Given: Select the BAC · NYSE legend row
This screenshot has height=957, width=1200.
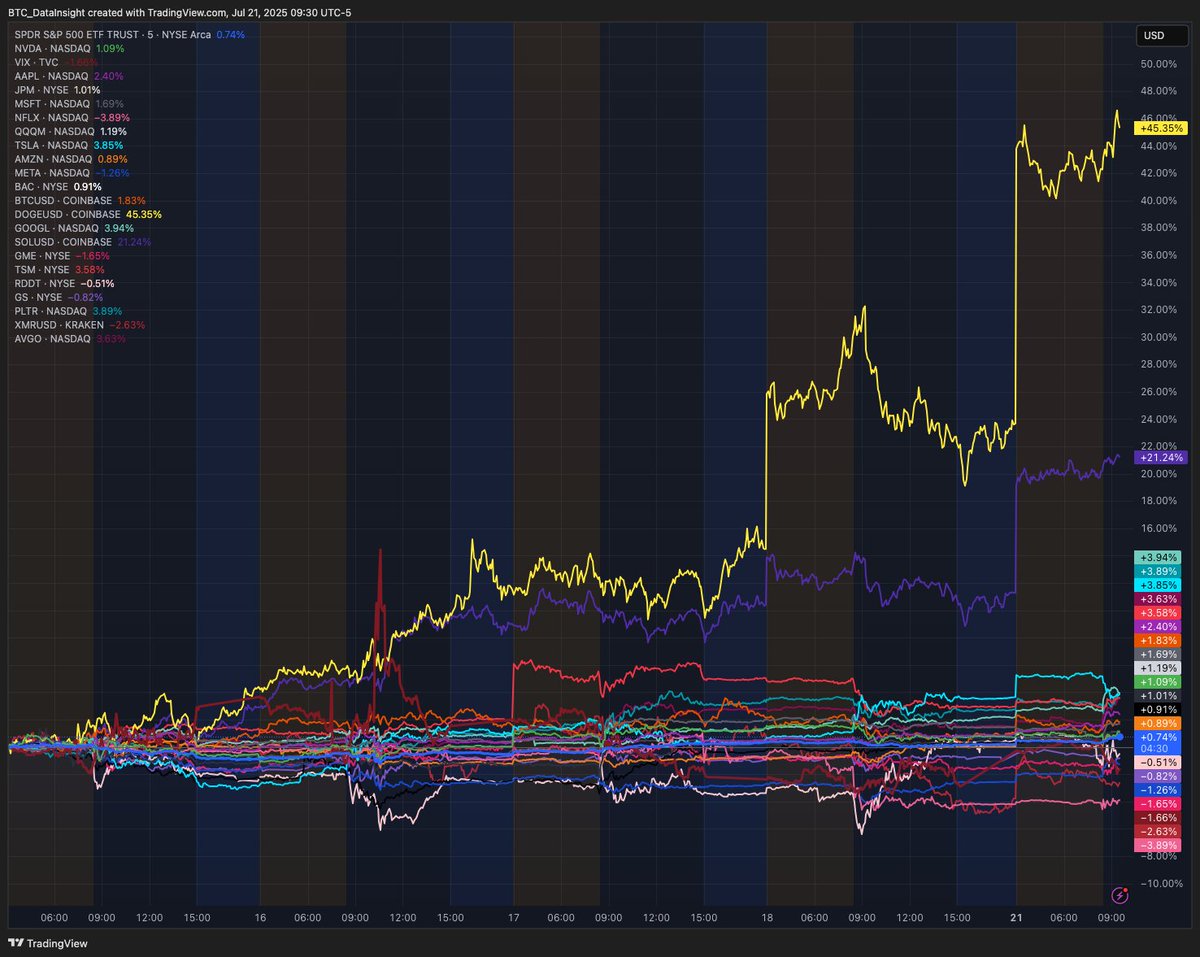Looking at the screenshot, I should pyautogui.click(x=58, y=187).
